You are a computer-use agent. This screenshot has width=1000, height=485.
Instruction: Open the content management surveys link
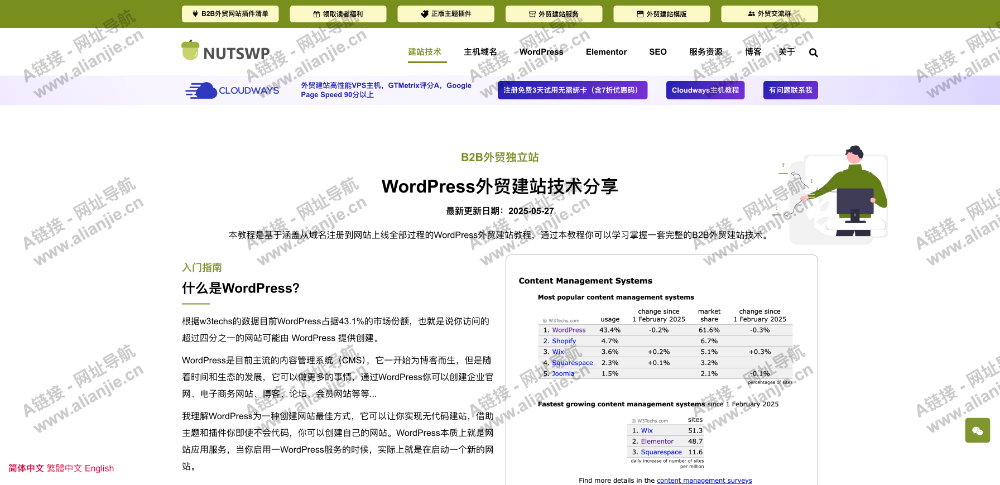[704, 481]
